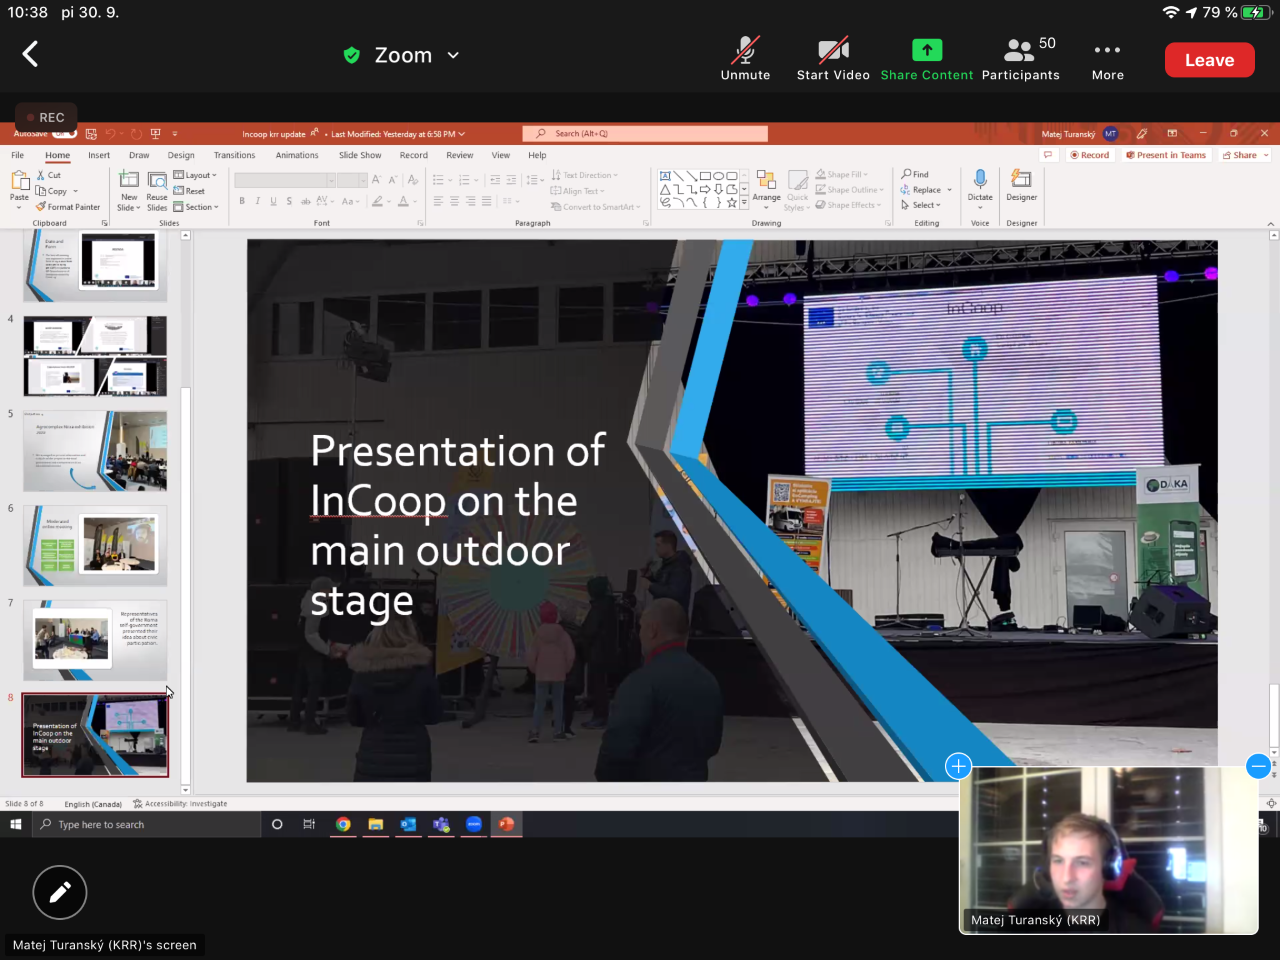Collapse the ribbon with the chevron
The height and width of the screenshot is (960, 1280).
[1271, 223]
